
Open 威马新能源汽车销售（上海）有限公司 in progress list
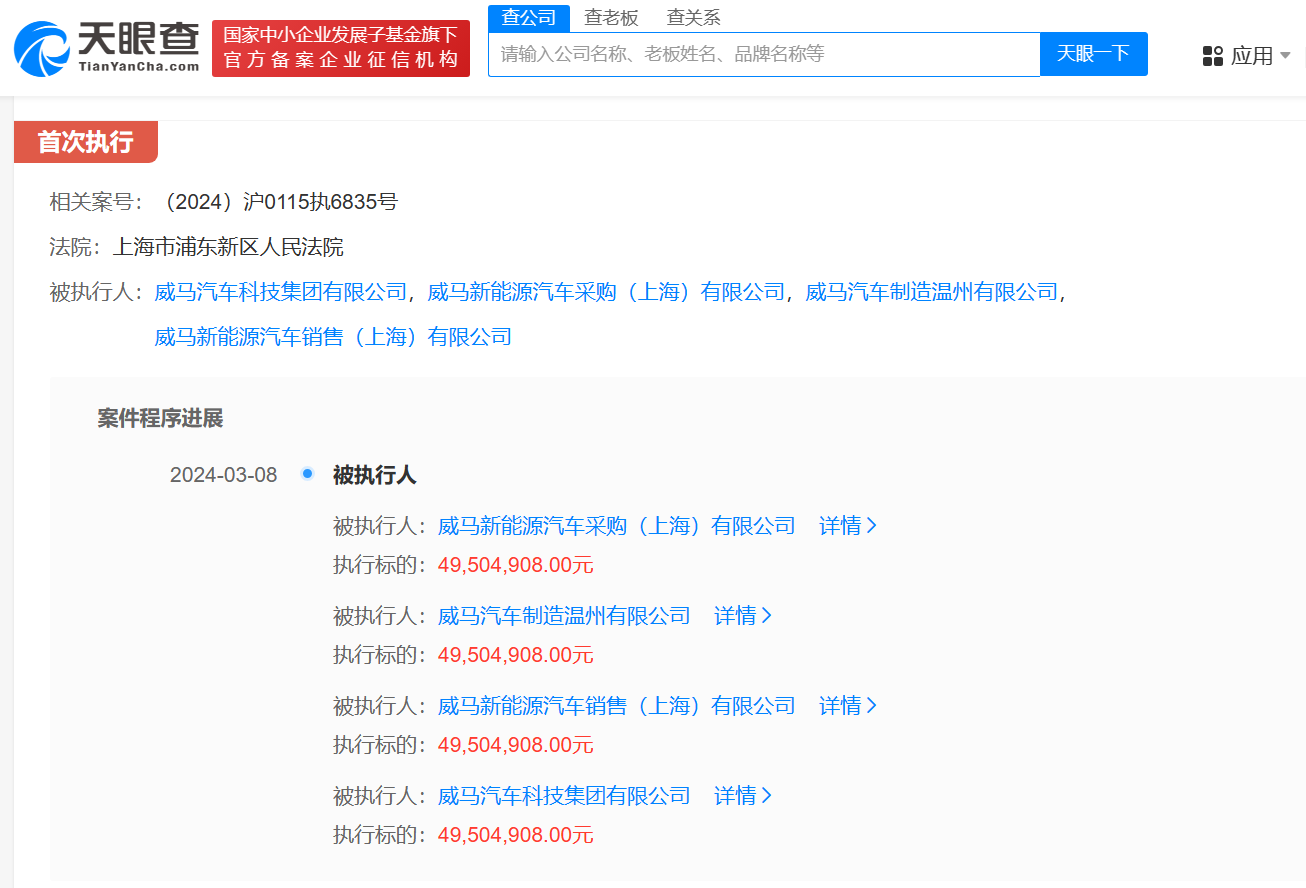coord(617,706)
